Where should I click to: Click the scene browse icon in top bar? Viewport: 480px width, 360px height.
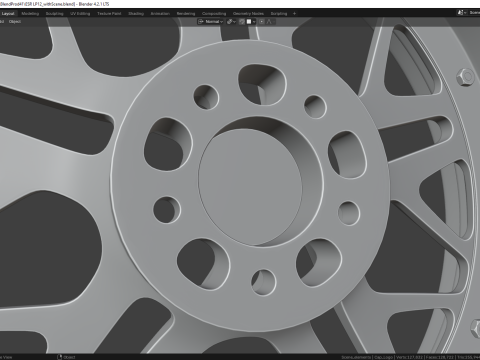(x=462, y=13)
